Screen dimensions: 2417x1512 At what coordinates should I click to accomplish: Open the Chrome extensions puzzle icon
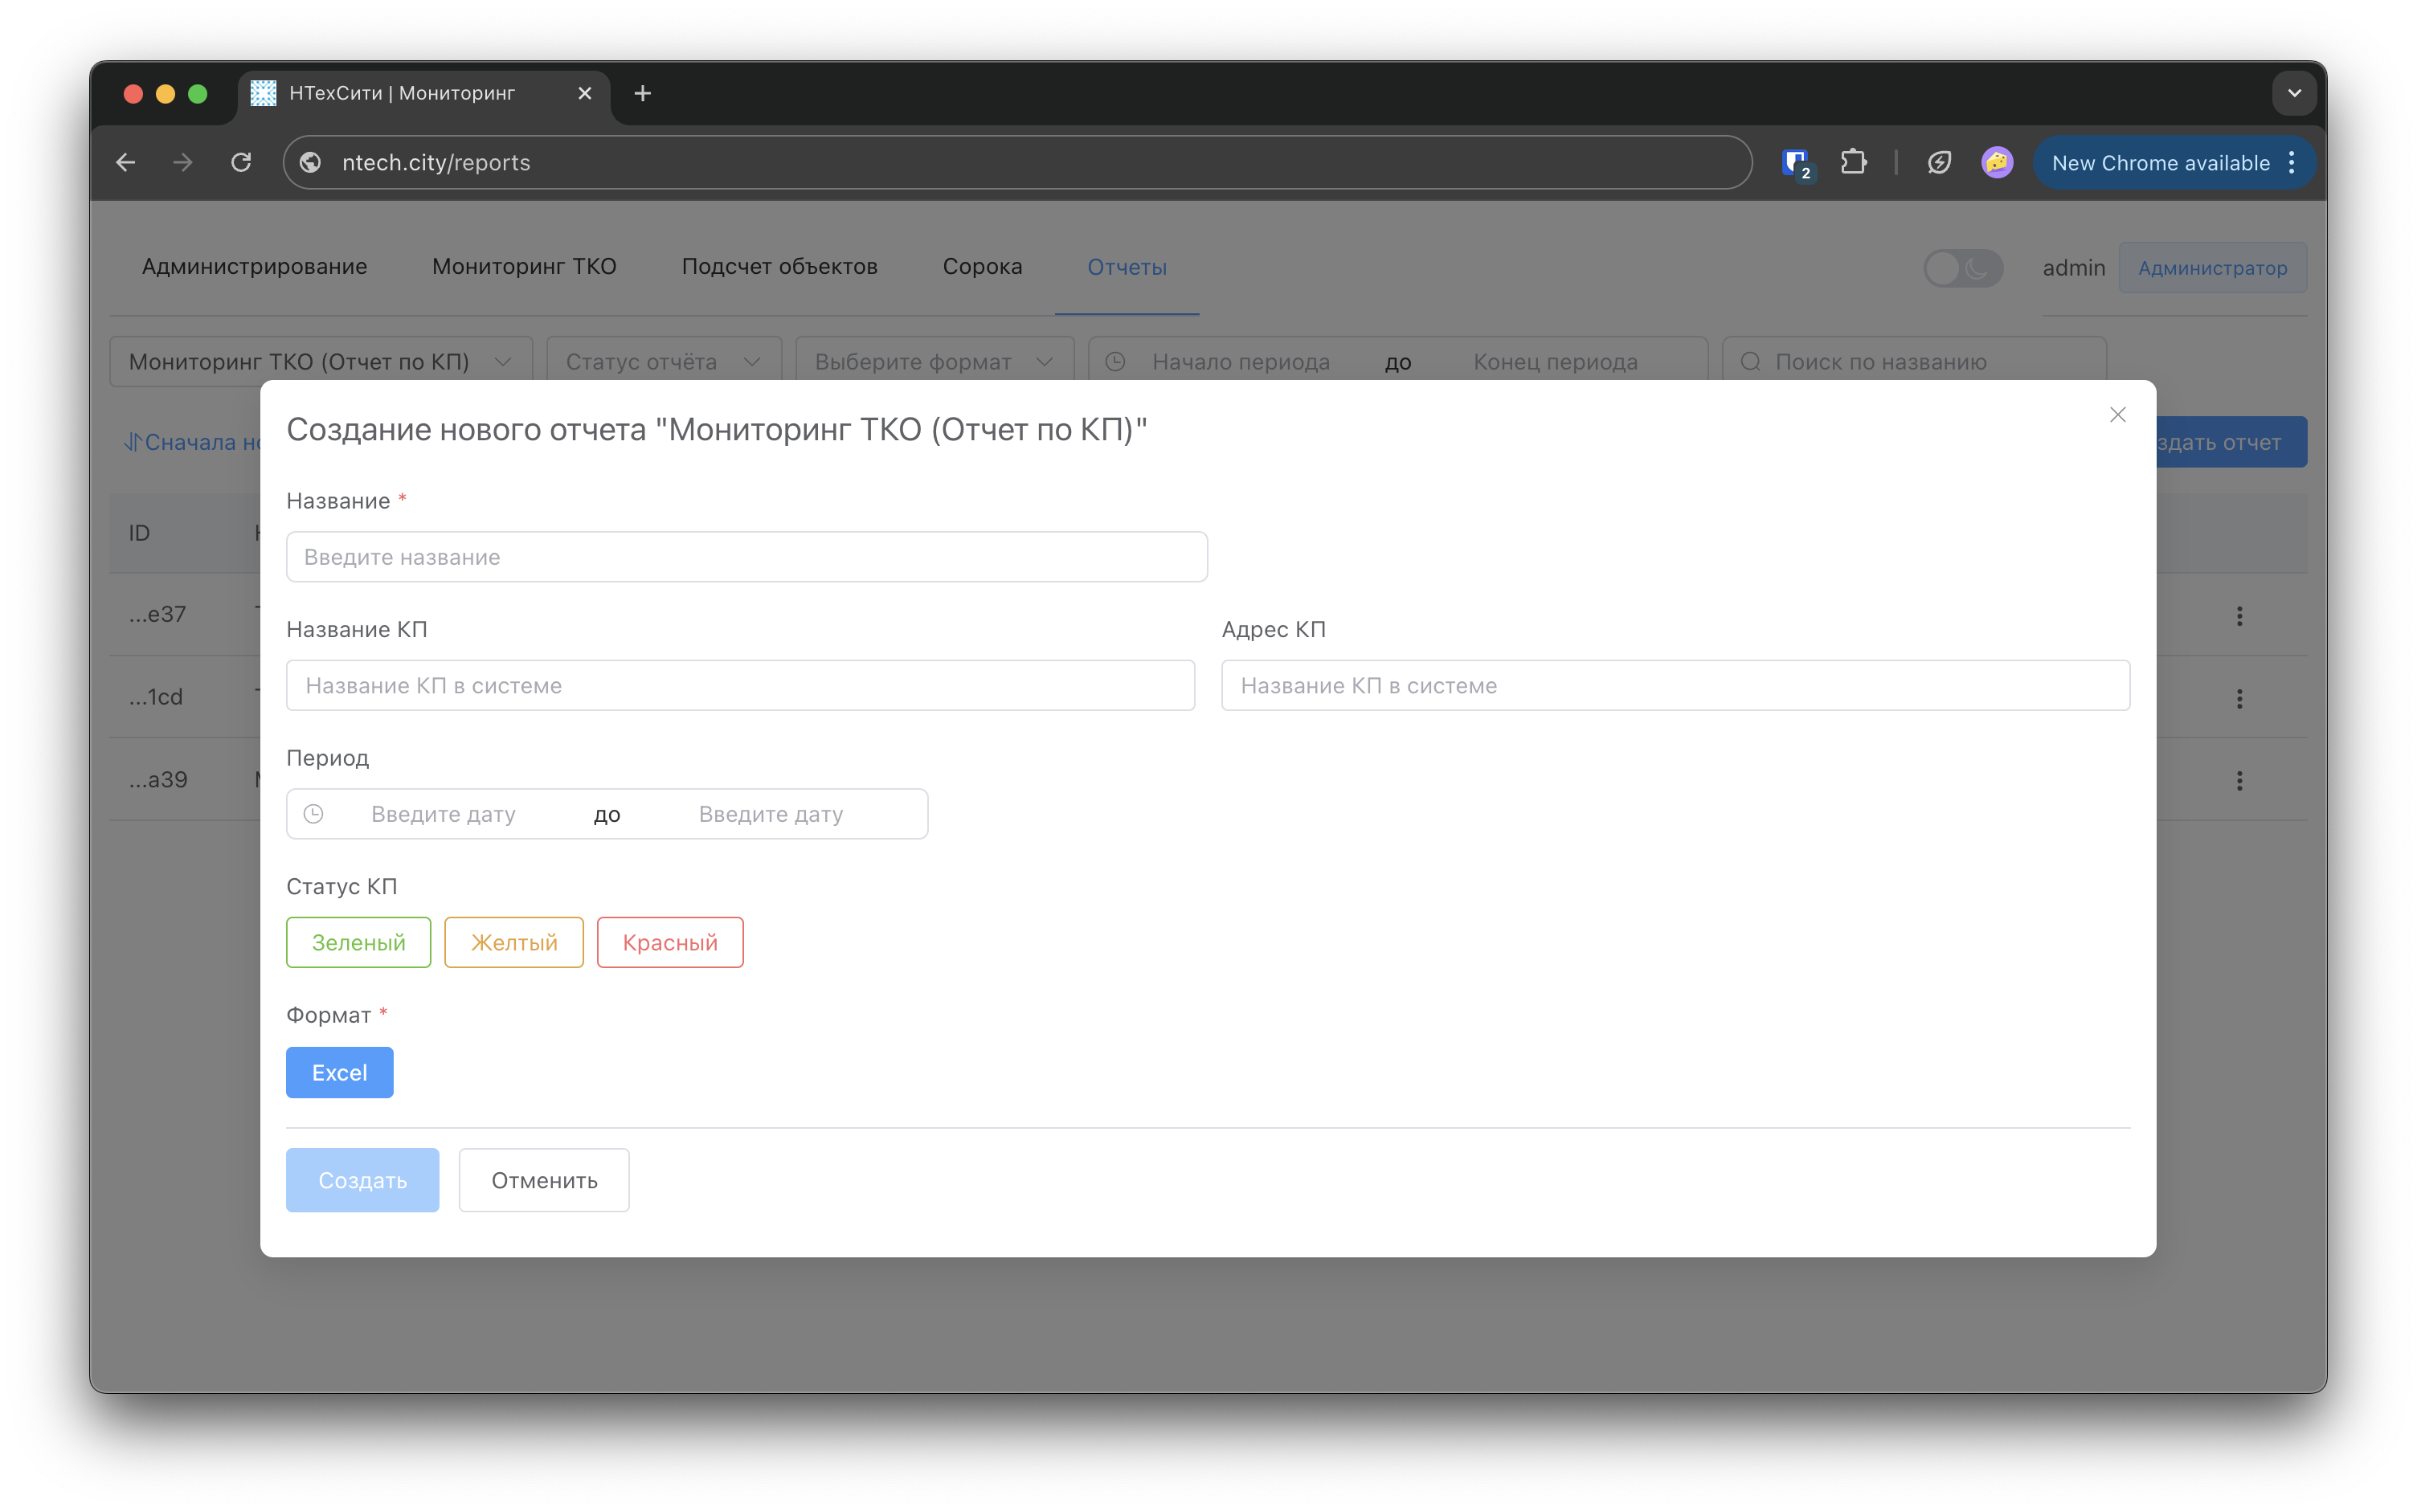point(1853,162)
